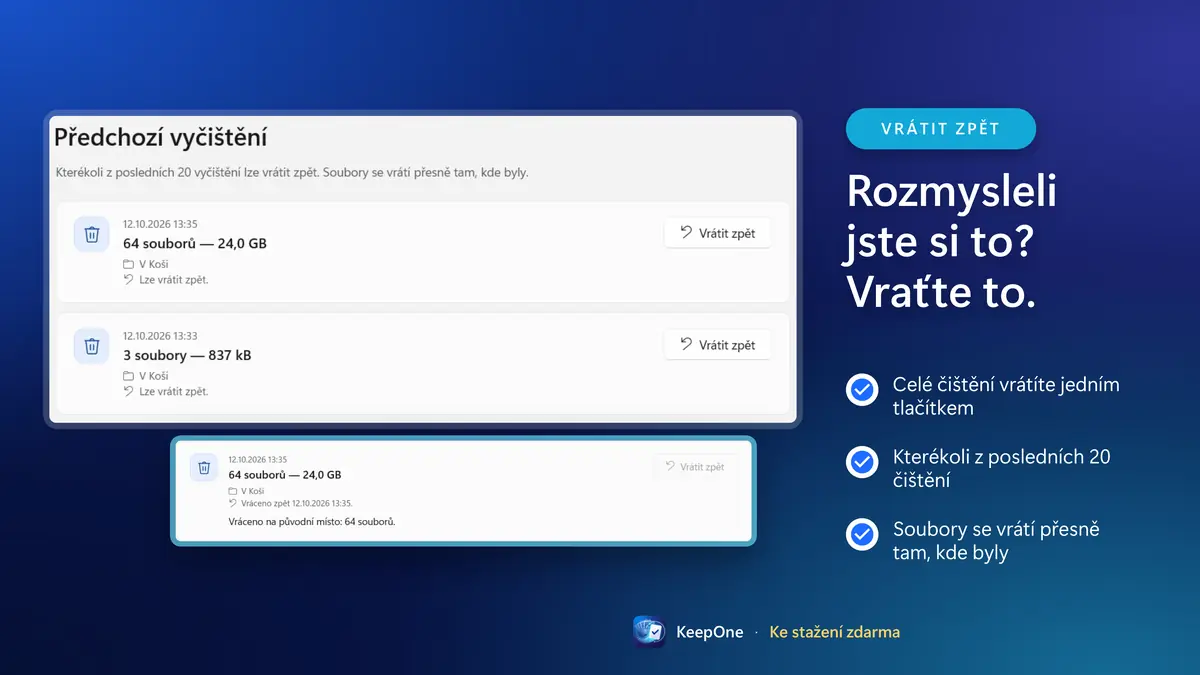Click the greyed-out Vrátit zpět in the restored card
Viewport: 1200px width, 675px height.
pyautogui.click(x=694, y=467)
